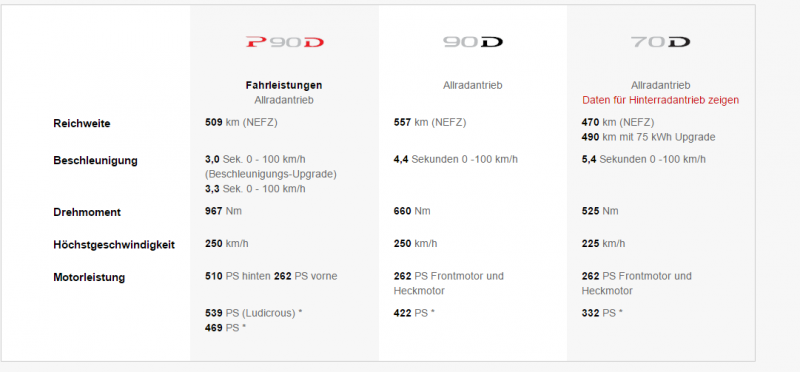
Task: Click the 332 PS power value
Action: [x=602, y=313]
